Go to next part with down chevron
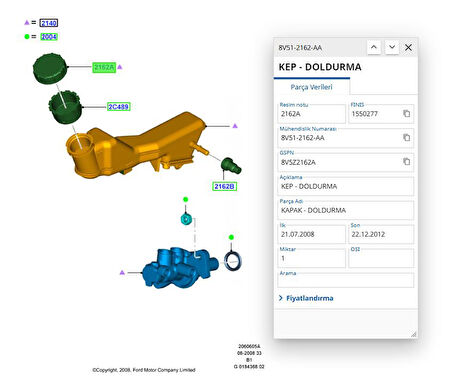Screen dimensions: 452x388 pyautogui.click(x=392, y=47)
